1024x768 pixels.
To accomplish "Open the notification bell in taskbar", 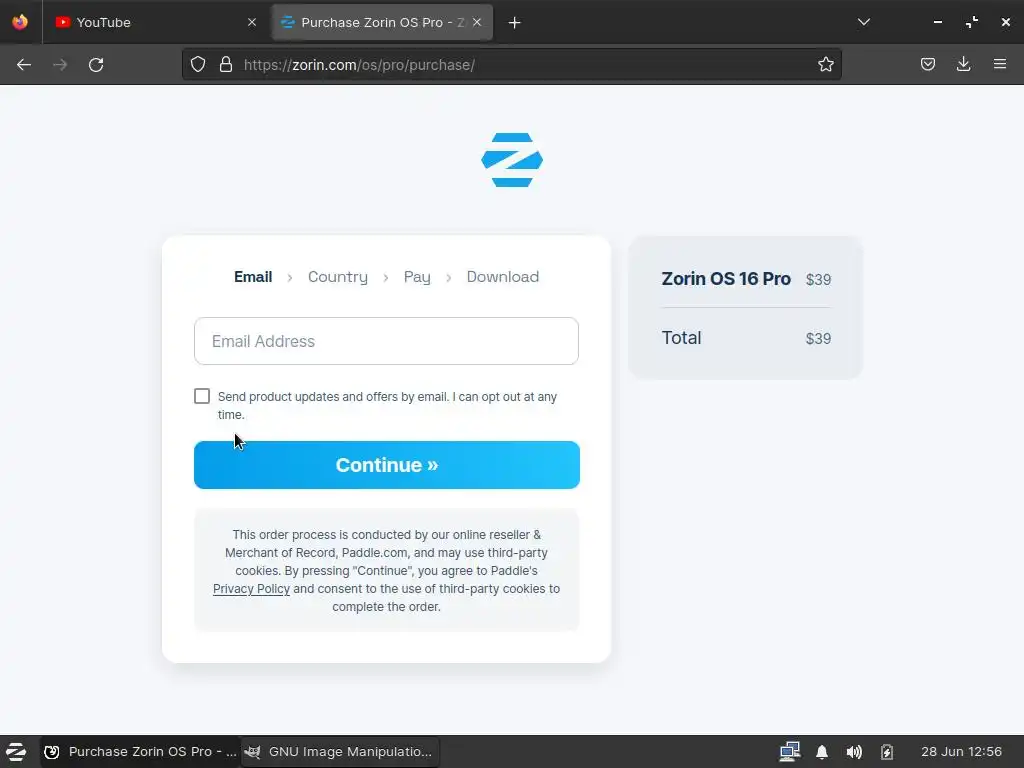I will point(822,752).
